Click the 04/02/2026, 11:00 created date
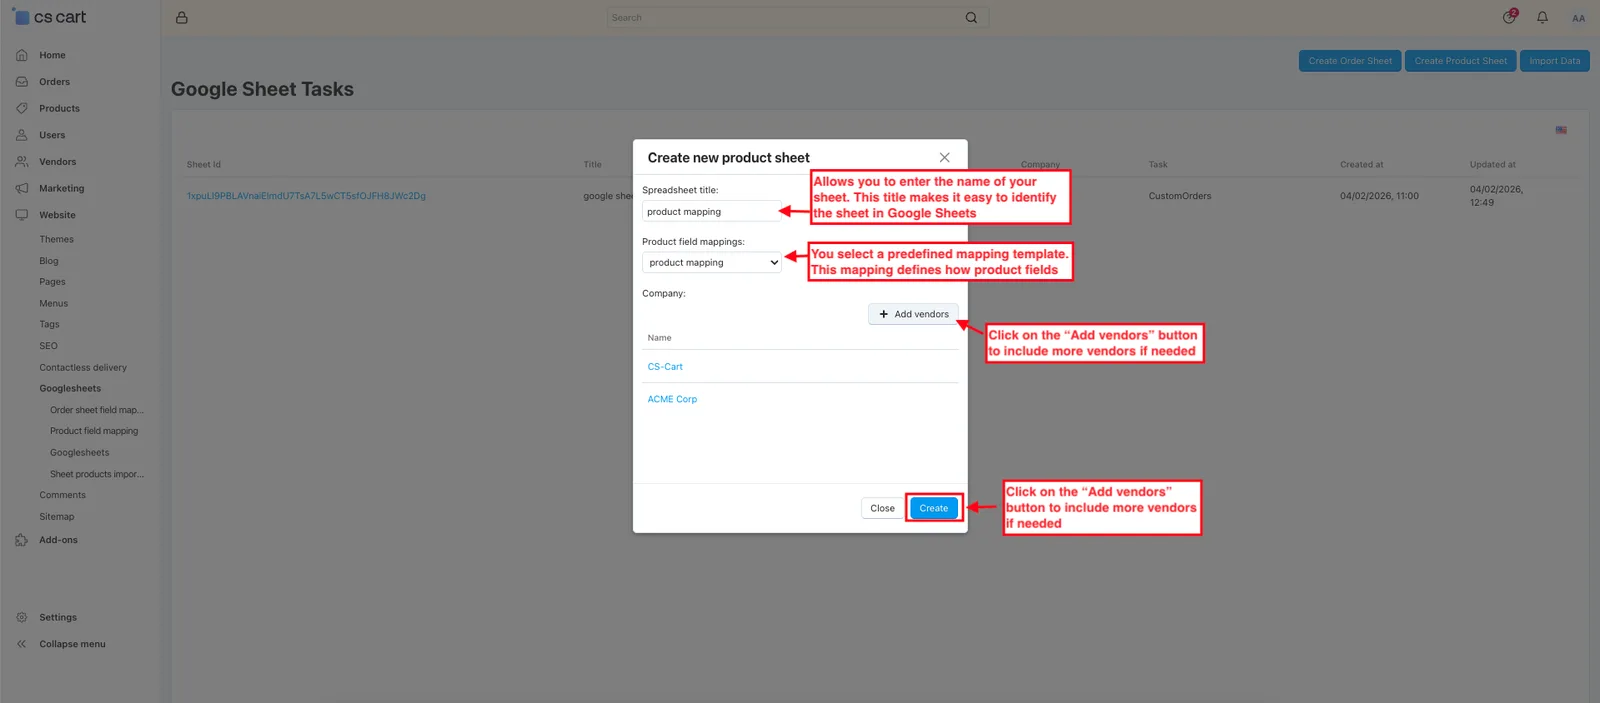The height and width of the screenshot is (703, 1600). (x=1379, y=196)
